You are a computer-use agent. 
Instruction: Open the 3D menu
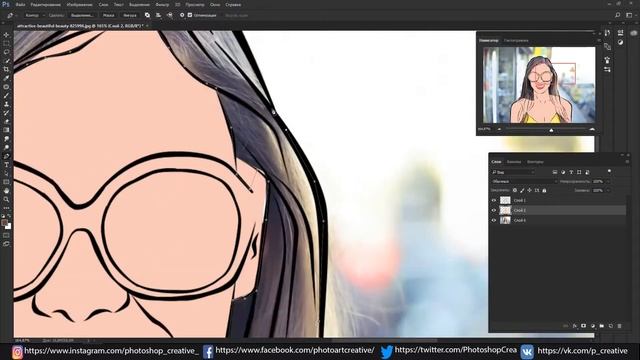click(x=178, y=5)
